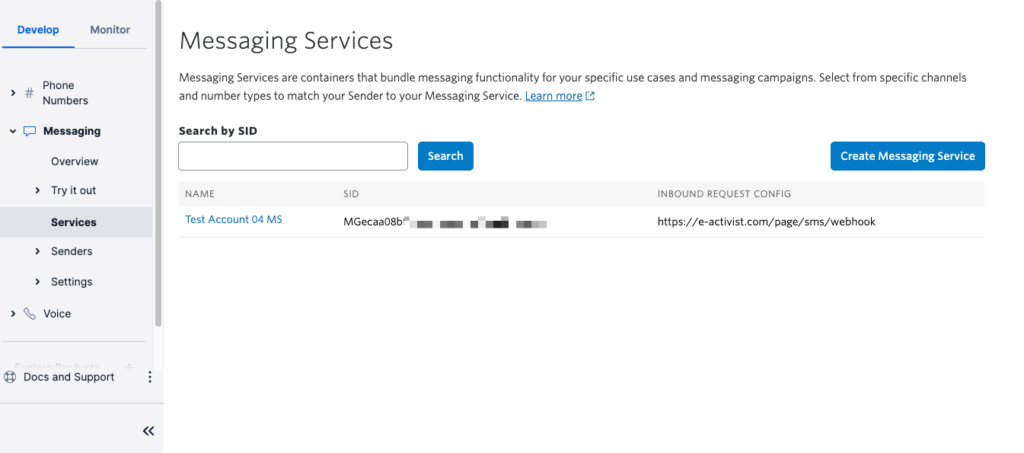
Task: Collapse the Messaging section chevron
Action: pos(12,131)
